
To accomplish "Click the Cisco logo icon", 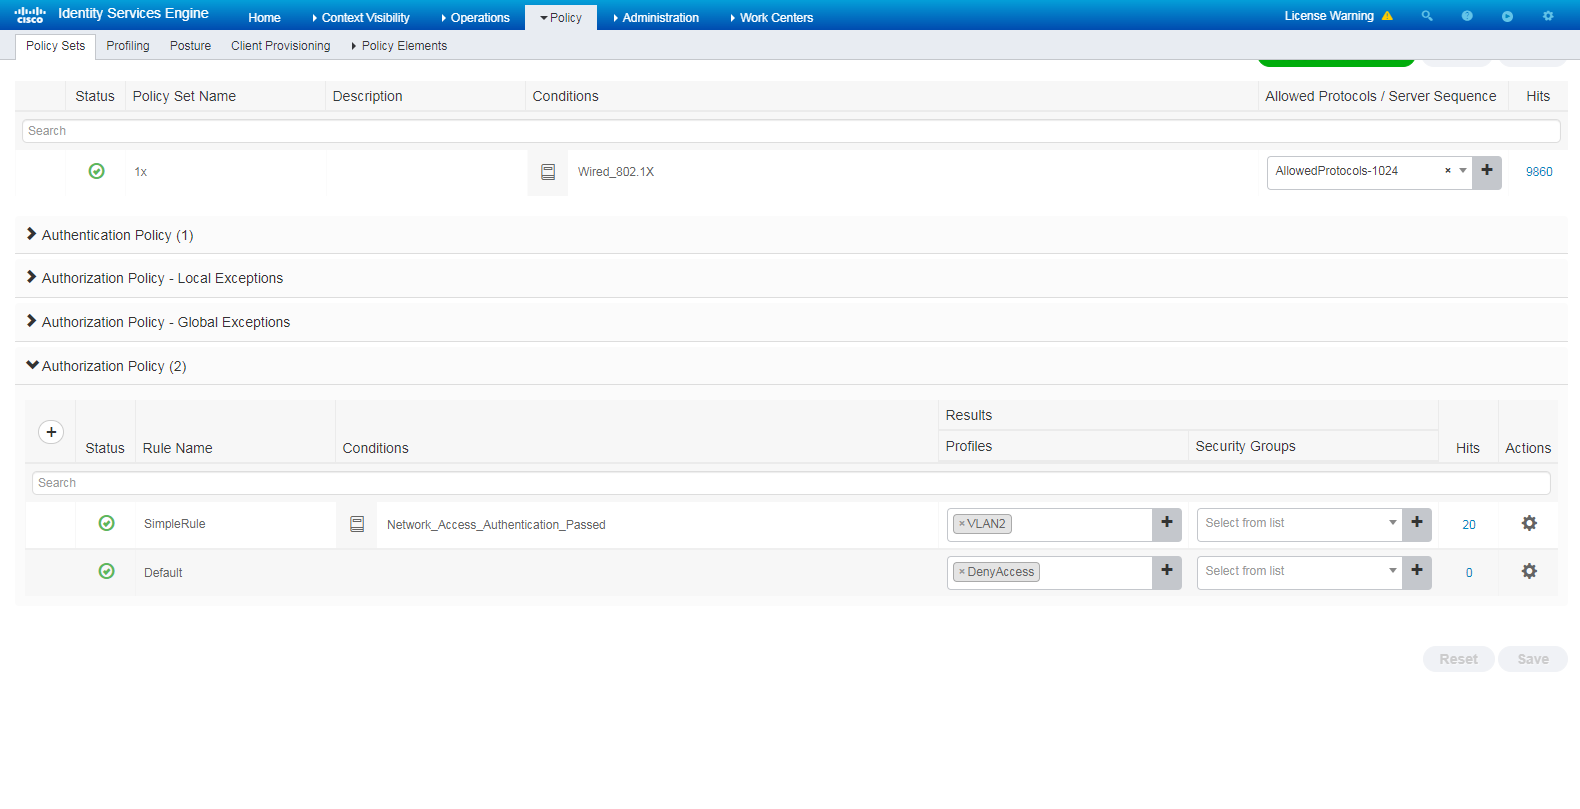I will click(30, 15).
